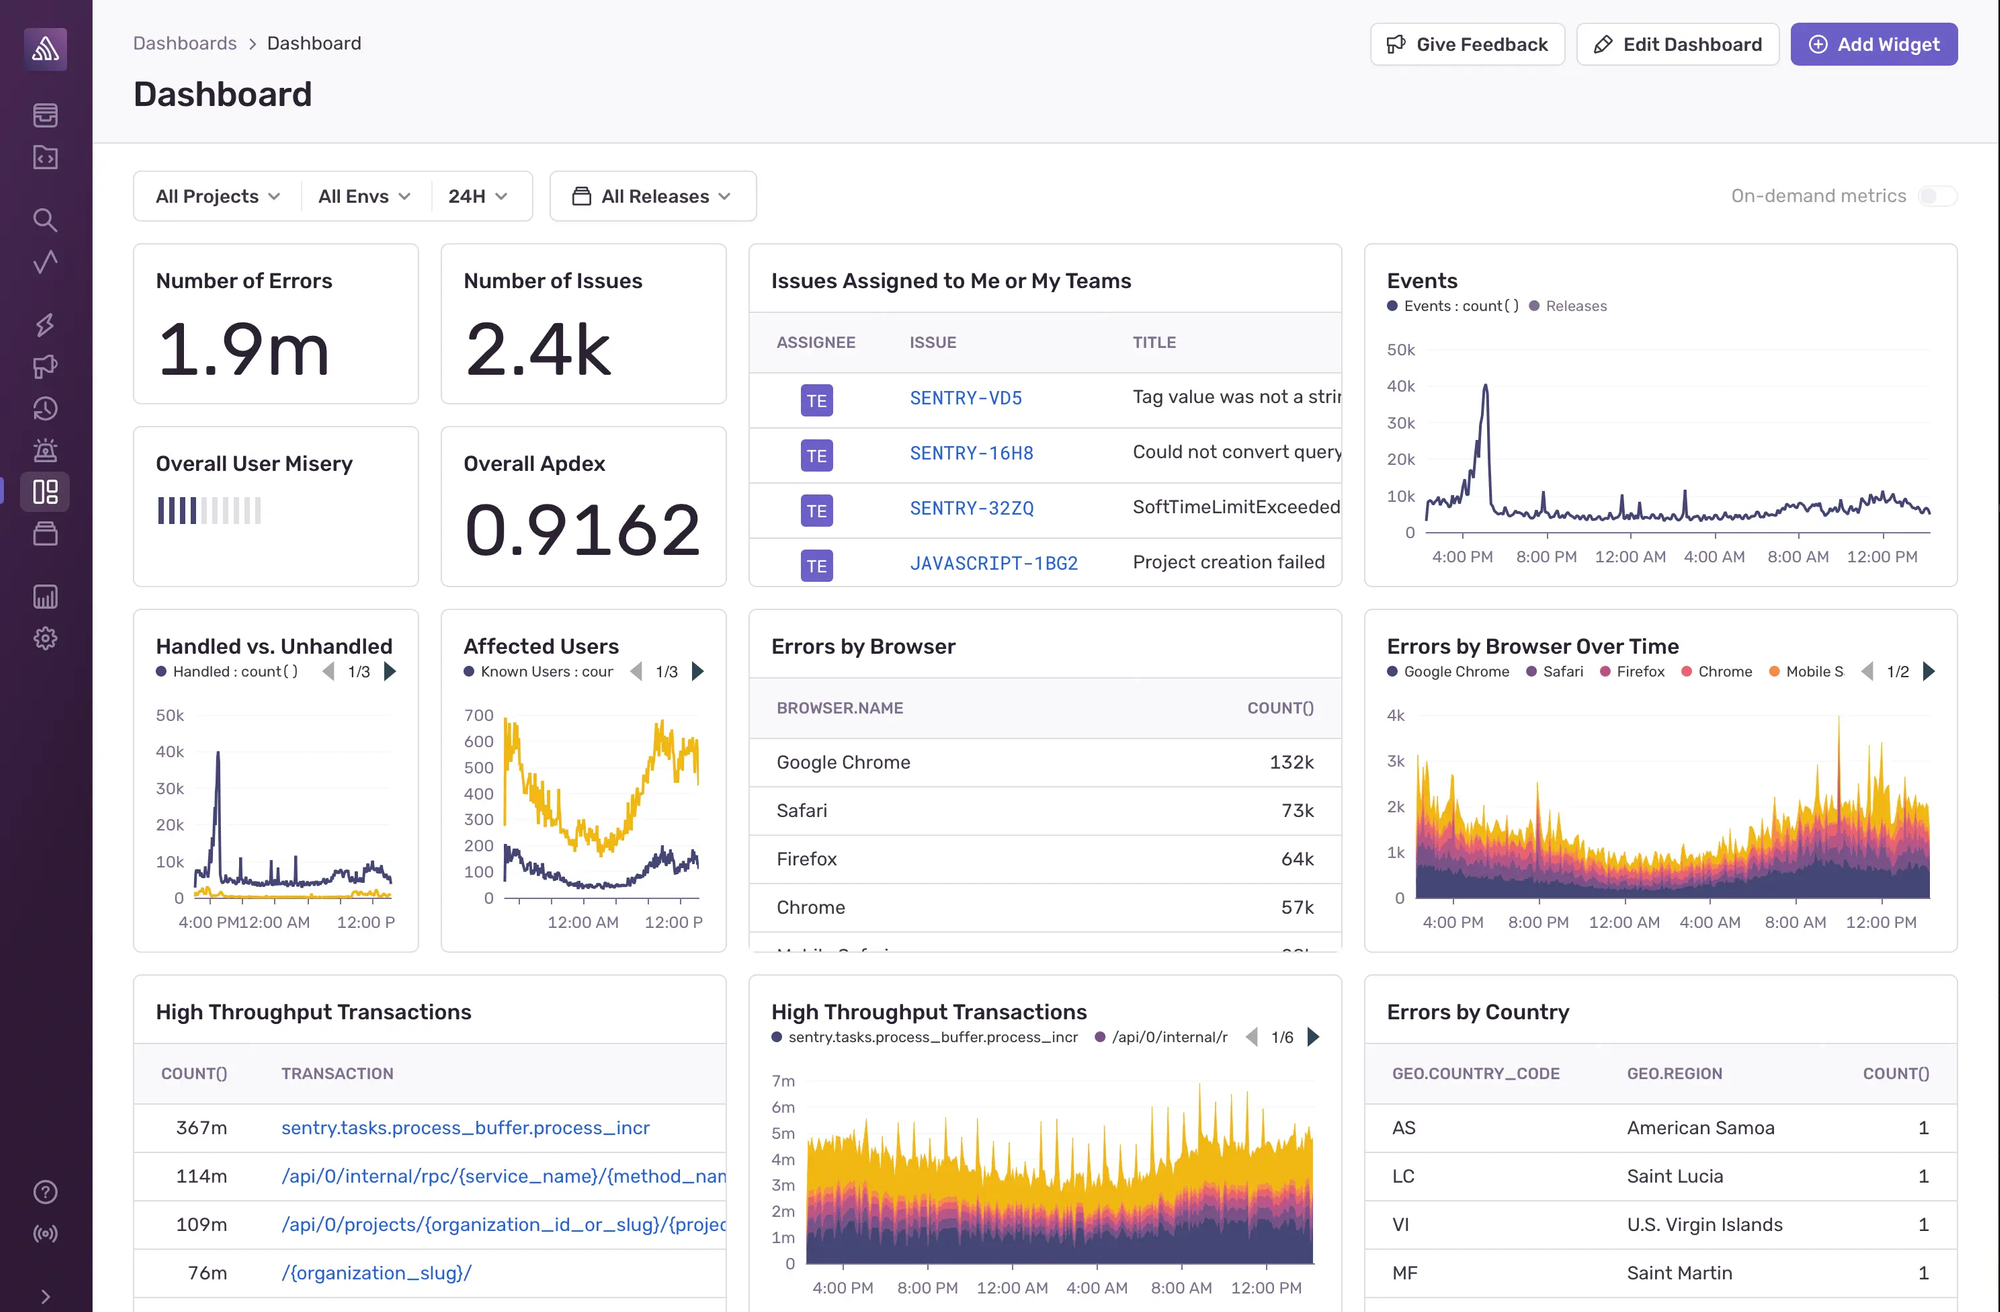The height and width of the screenshot is (1312, 2000).
Task: Enable the On-demand metrics toggle
Action: 1936,196
